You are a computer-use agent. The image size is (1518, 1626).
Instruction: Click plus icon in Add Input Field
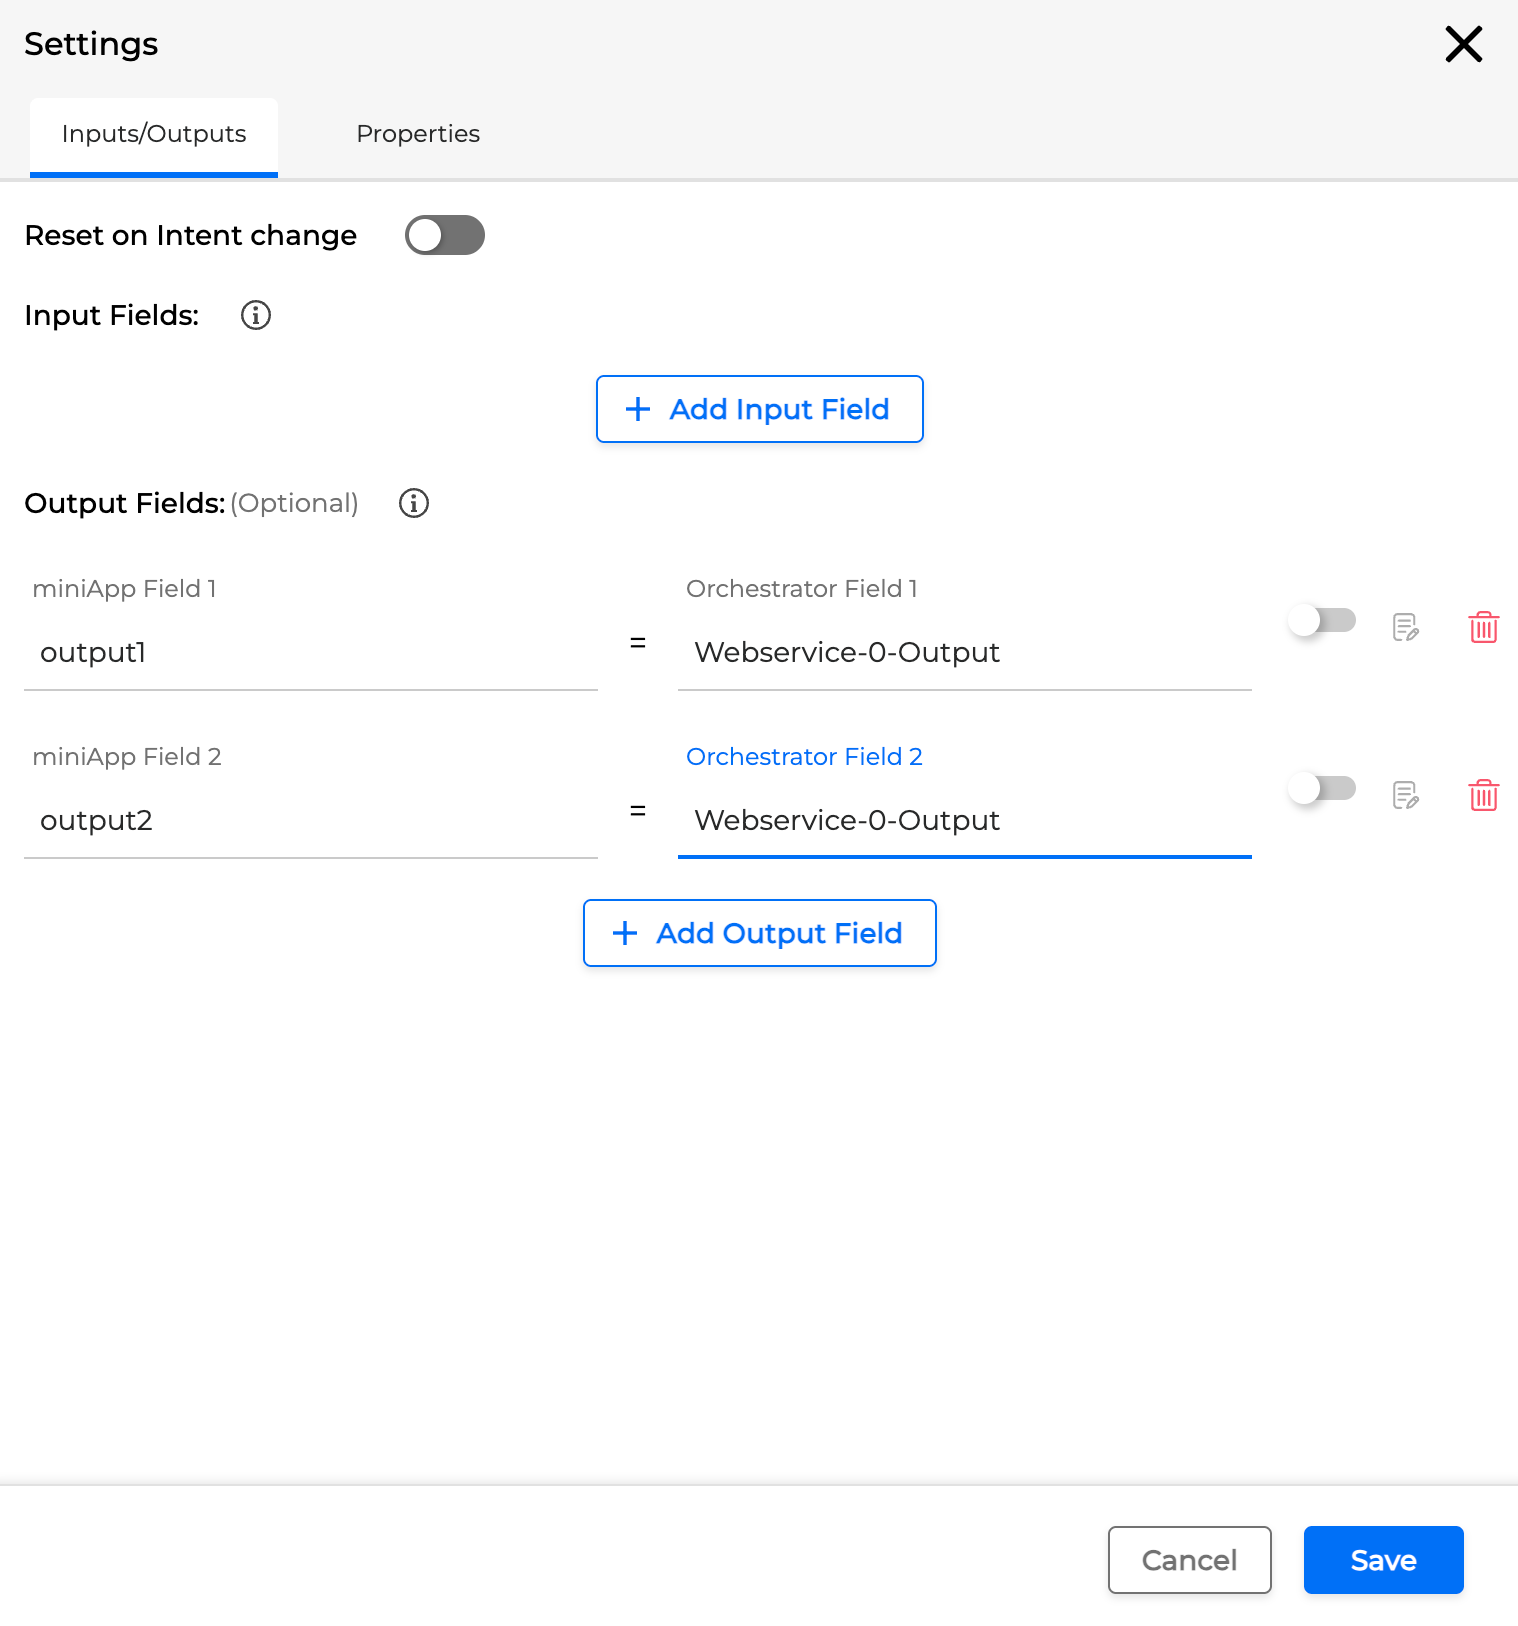tap(637, 409)
